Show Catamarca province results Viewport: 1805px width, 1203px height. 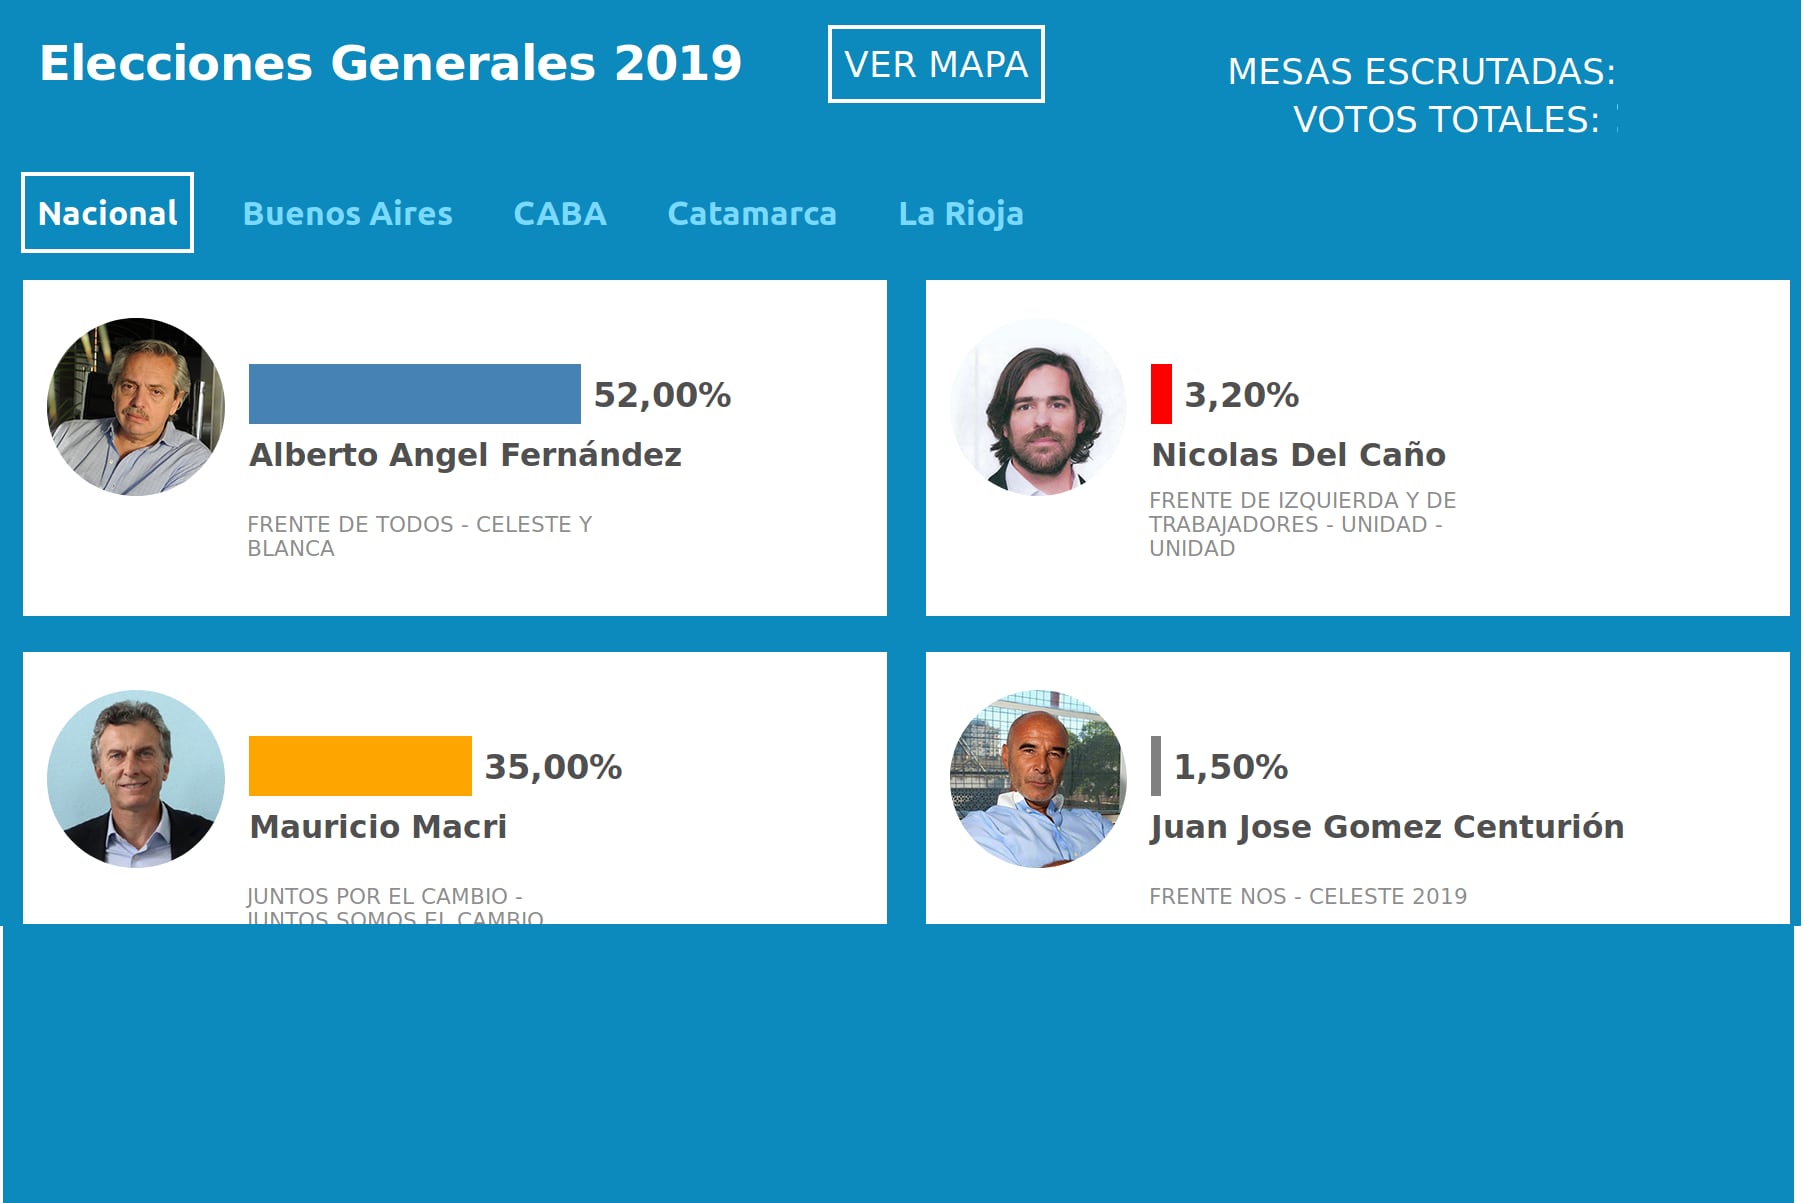[752, 214]
